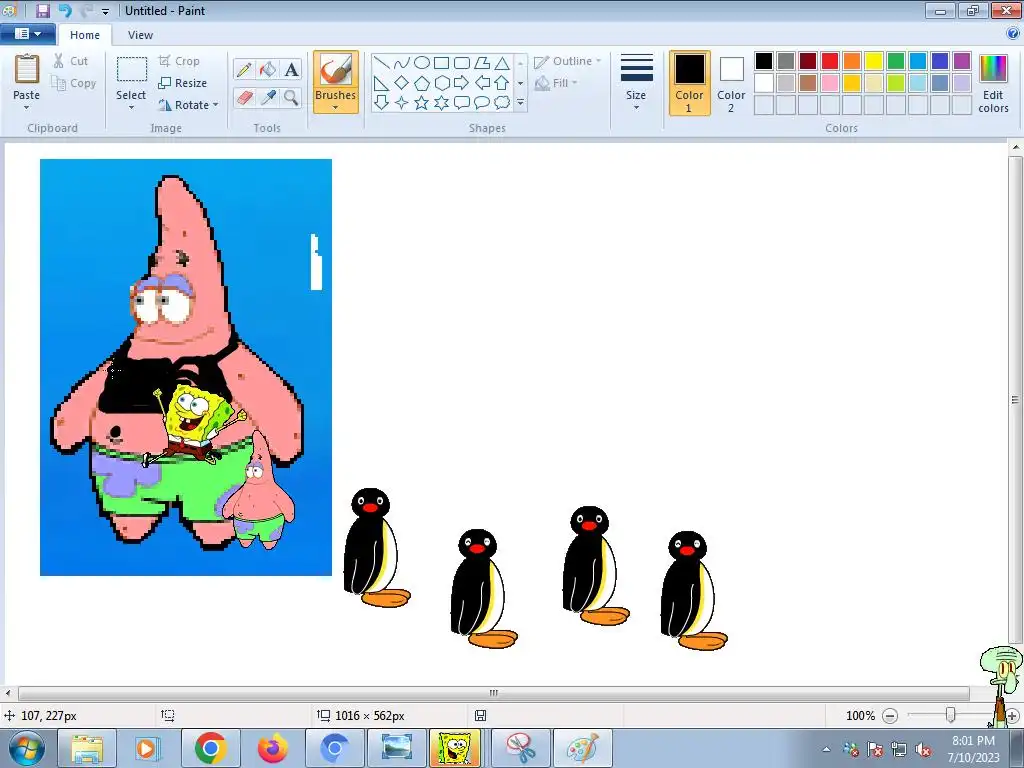This screenshot has width=1024, height=768.
Task: Switch to the Home ribbon tab
Action: tap(85, 35)
